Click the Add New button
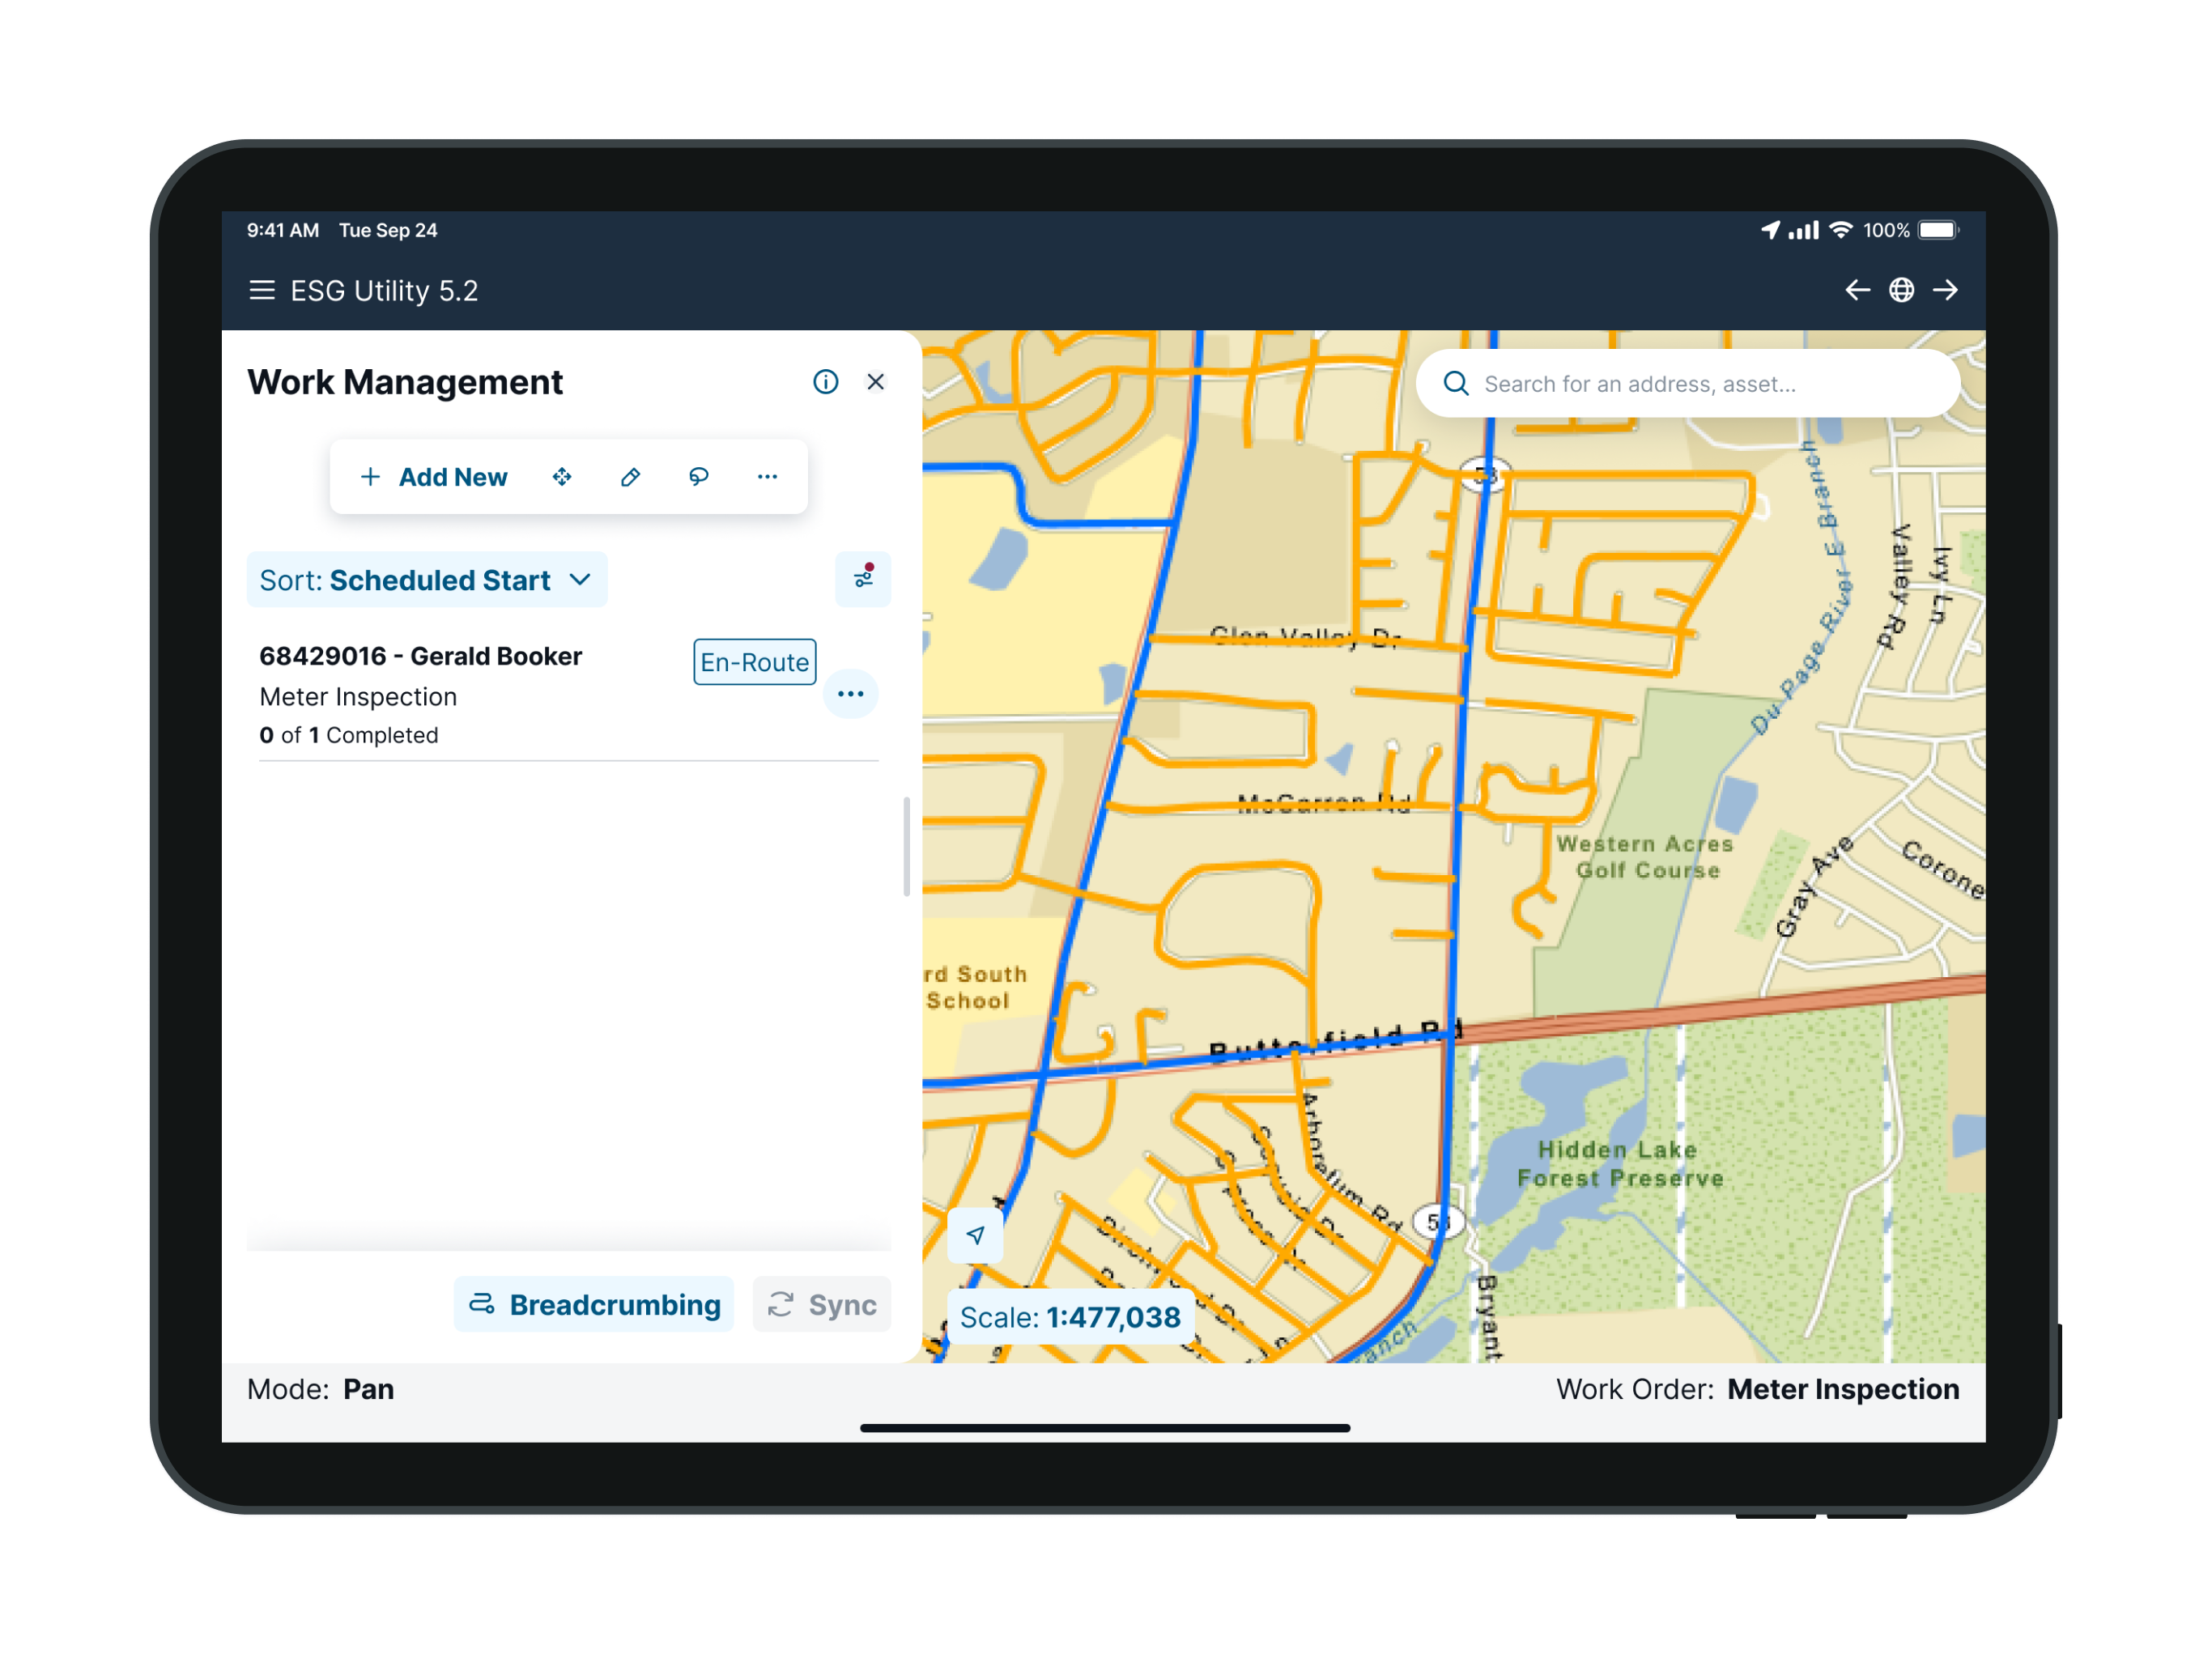This screenshot has height=1658, width=2212. click(x=434, y=477)
